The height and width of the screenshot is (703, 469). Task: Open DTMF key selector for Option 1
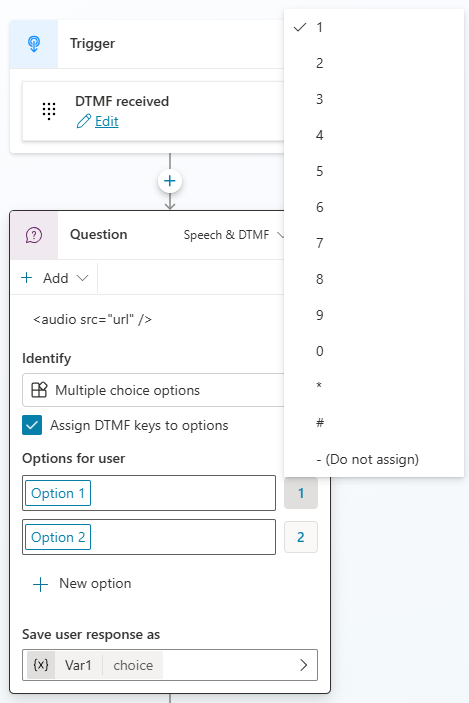point(301,493)
